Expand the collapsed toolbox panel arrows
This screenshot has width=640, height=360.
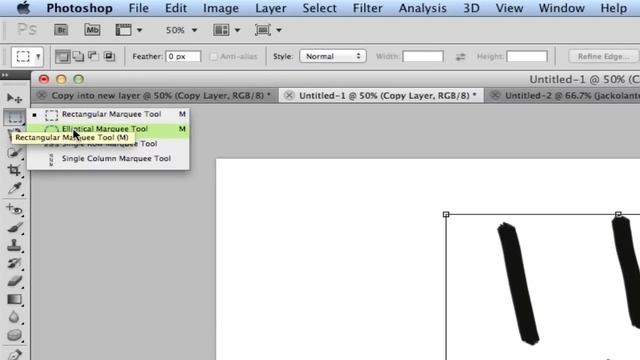click(x=5, y=75)
